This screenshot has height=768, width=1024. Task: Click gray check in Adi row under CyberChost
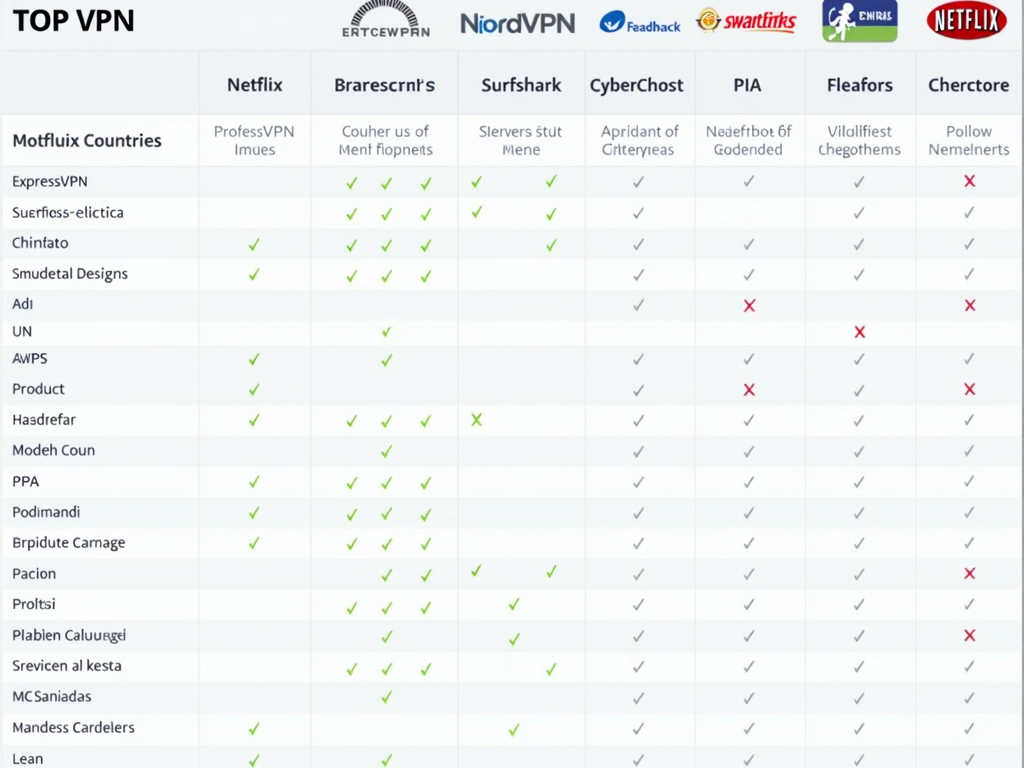point(638,305)
